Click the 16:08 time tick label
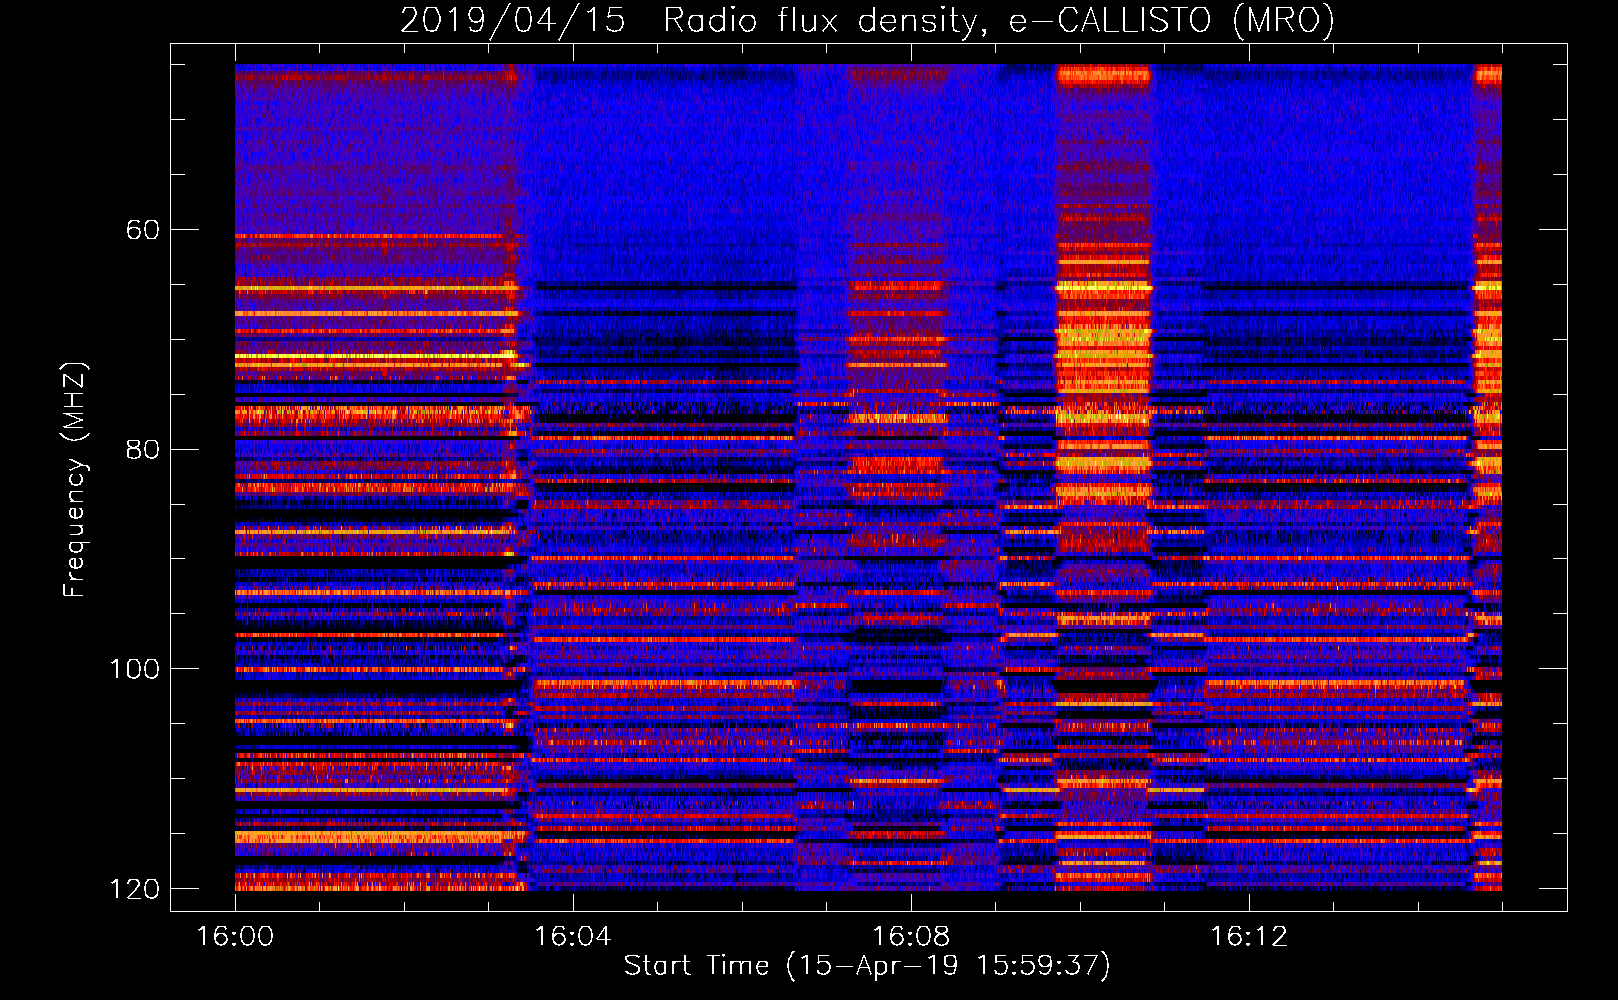The width and height of the screenshot is (1618, 1000). pyautogui.click(x=910, y=937)
